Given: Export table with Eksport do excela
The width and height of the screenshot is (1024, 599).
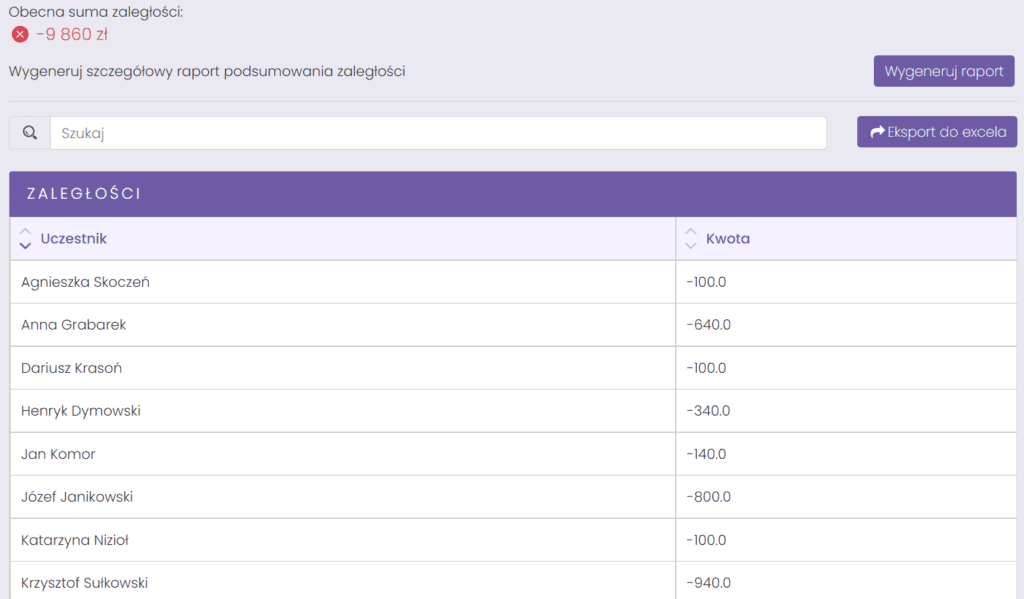Looking at the screenshot, I should 936,132.
